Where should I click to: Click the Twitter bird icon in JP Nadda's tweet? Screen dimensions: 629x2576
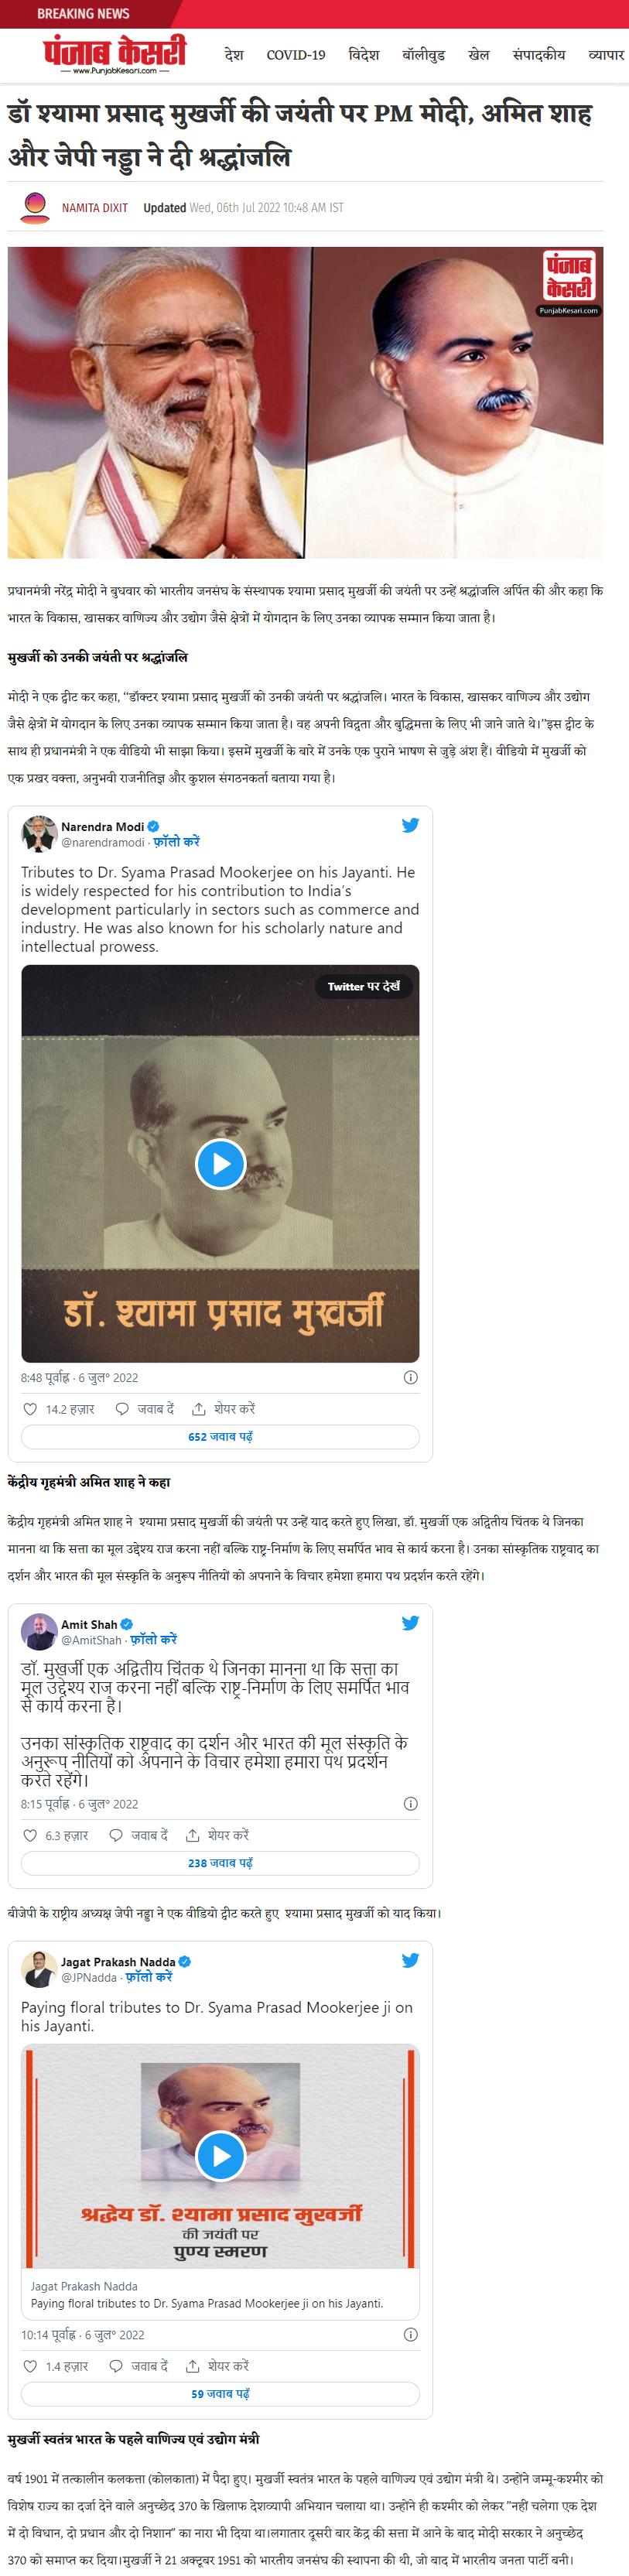pyautogui.click(x=410, y=1960)
